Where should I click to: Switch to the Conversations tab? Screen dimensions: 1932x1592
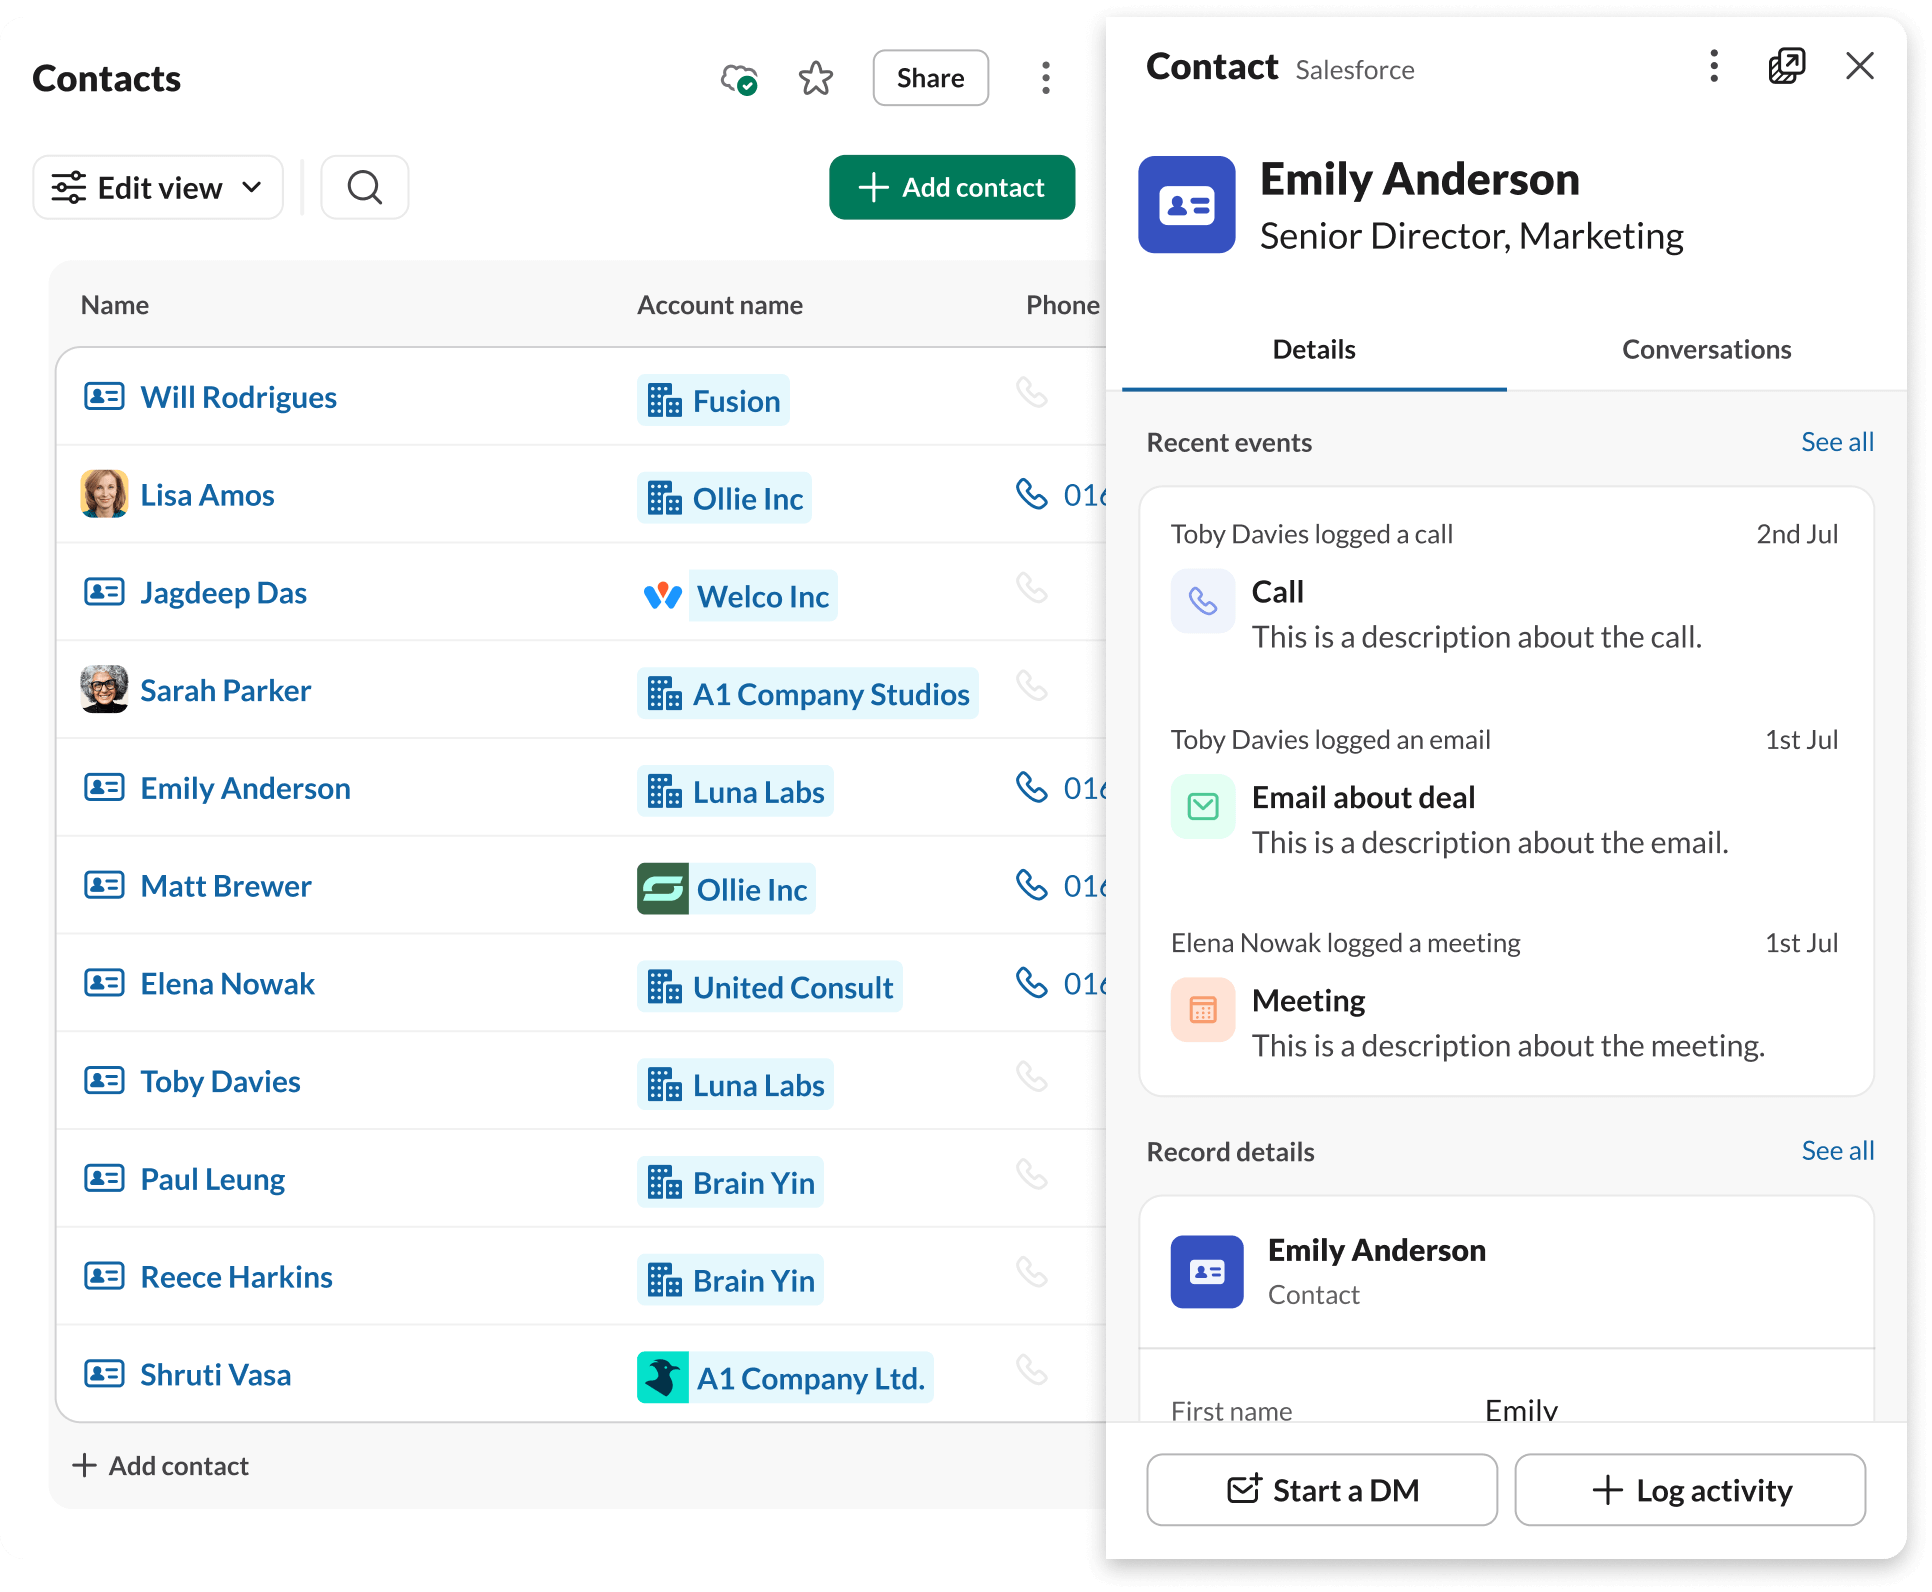(x=1705, y=349)
